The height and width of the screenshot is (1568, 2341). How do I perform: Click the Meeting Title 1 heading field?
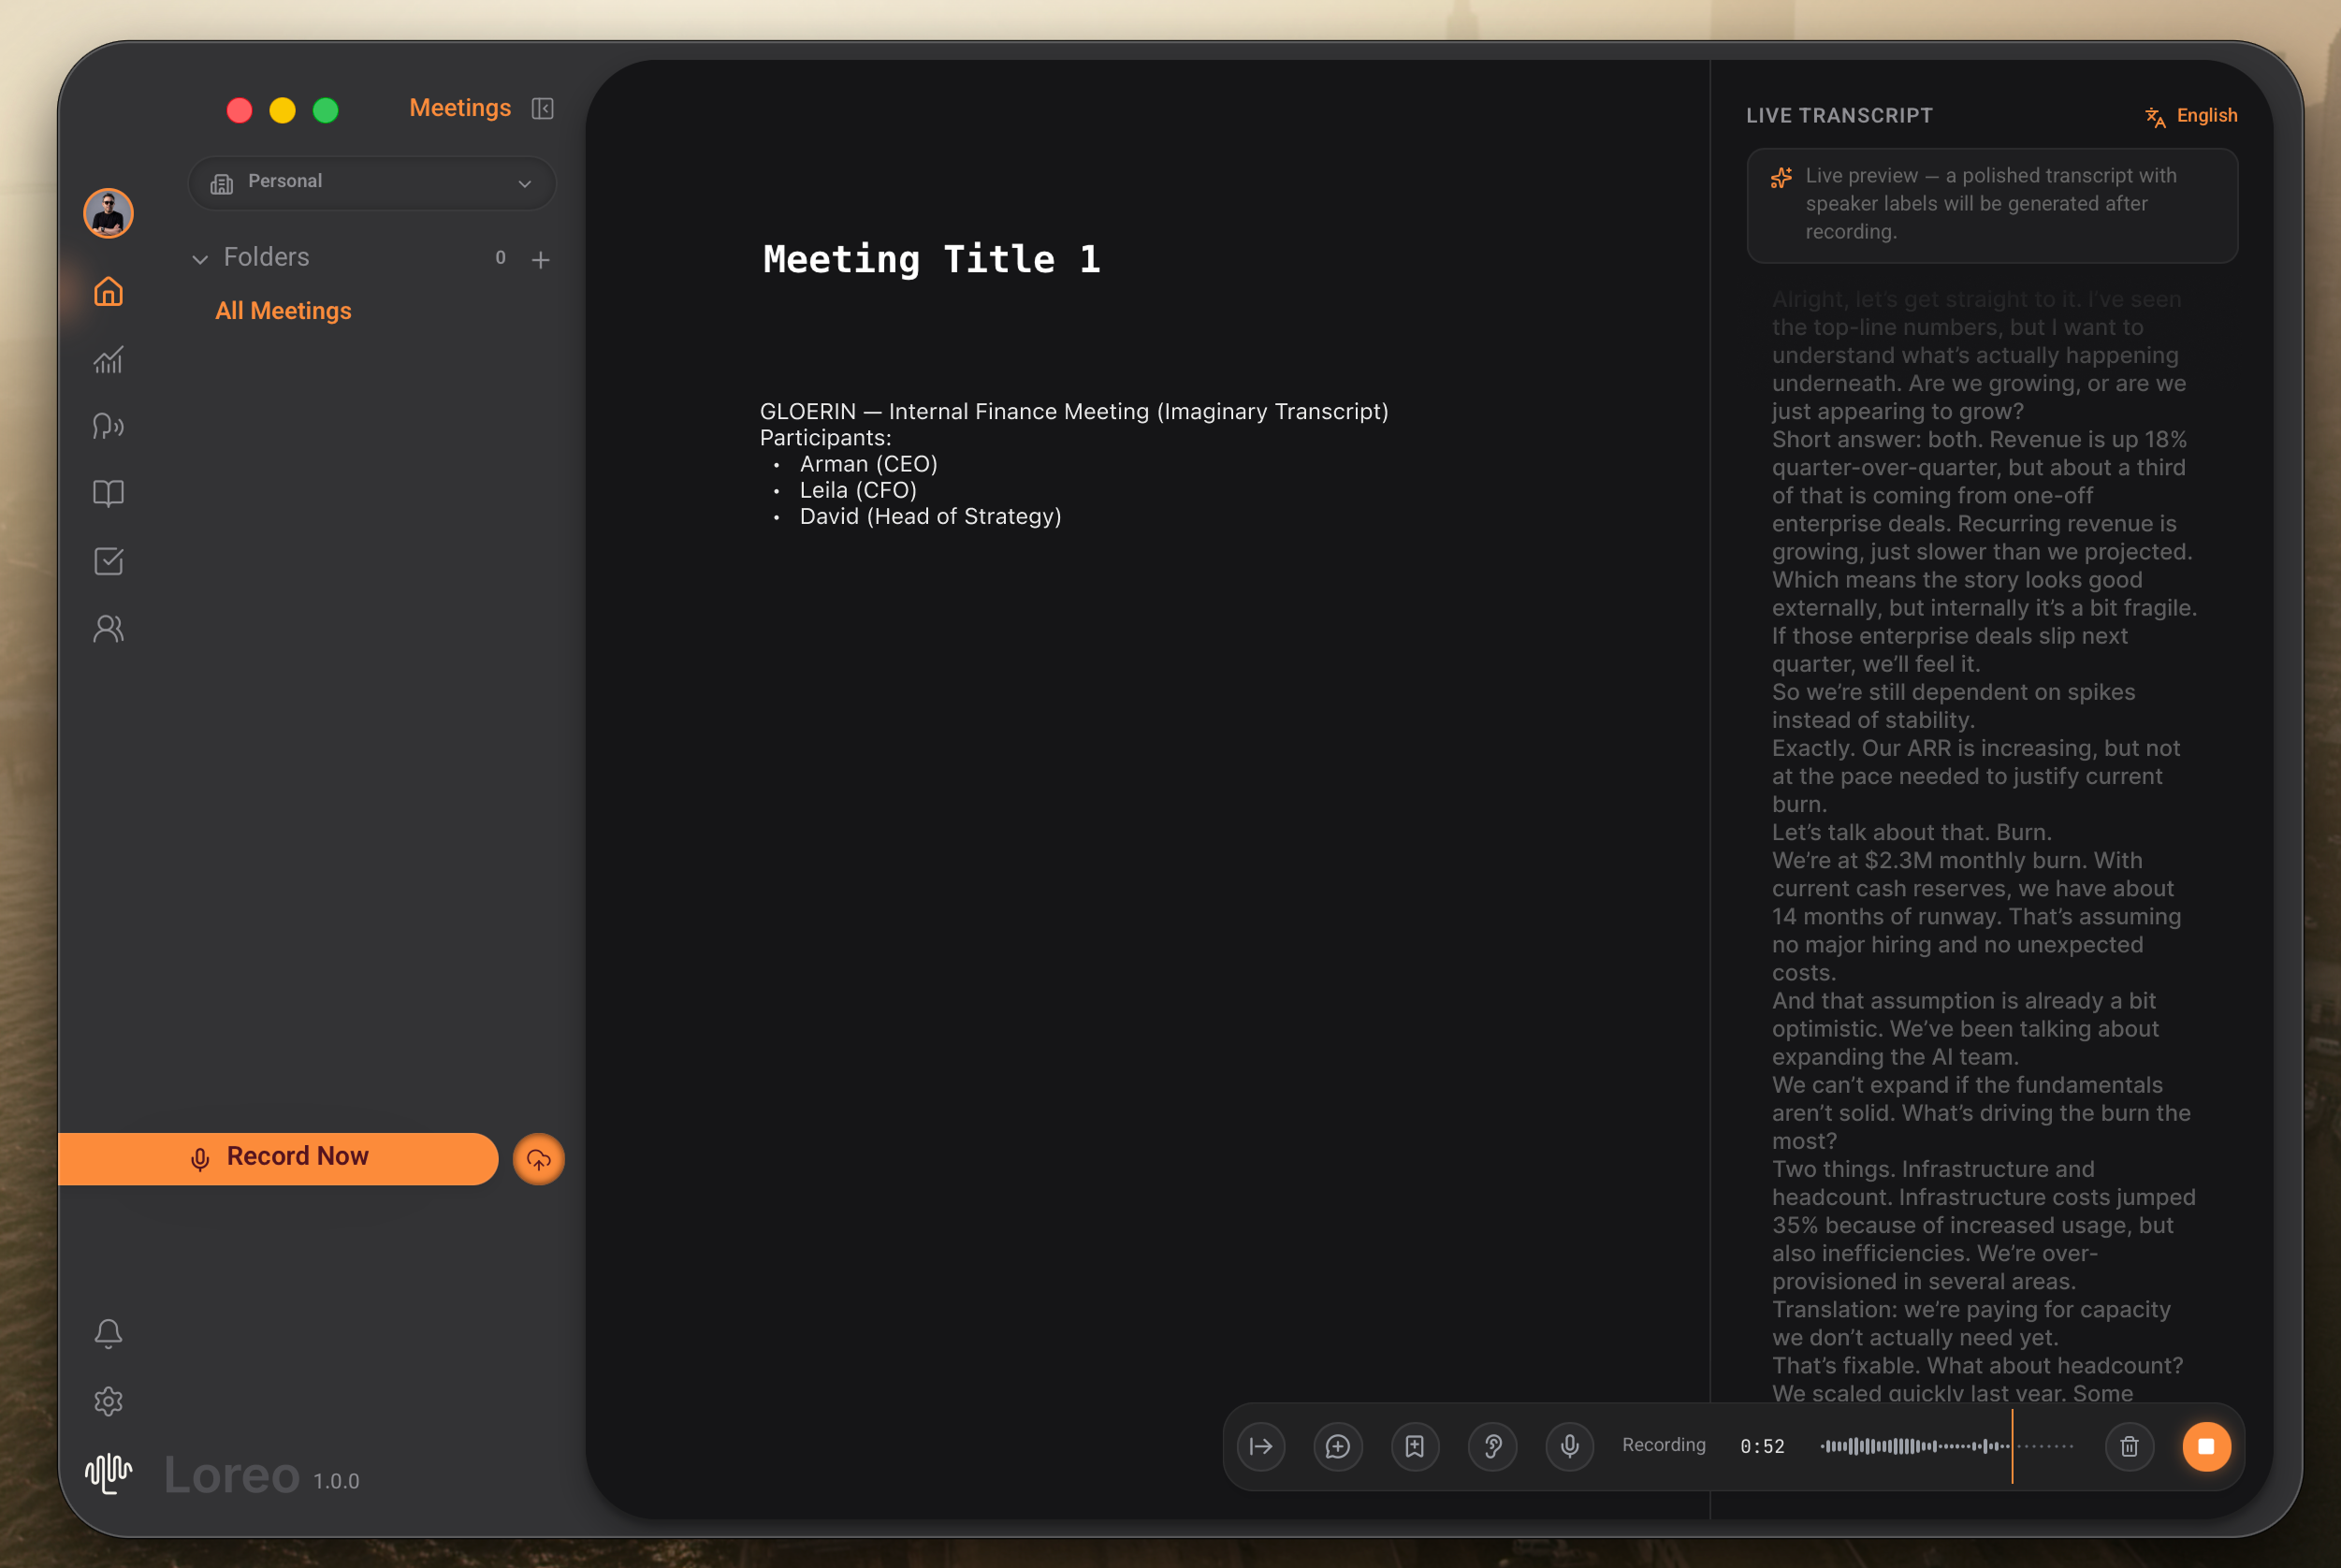[x=931, y=260]
